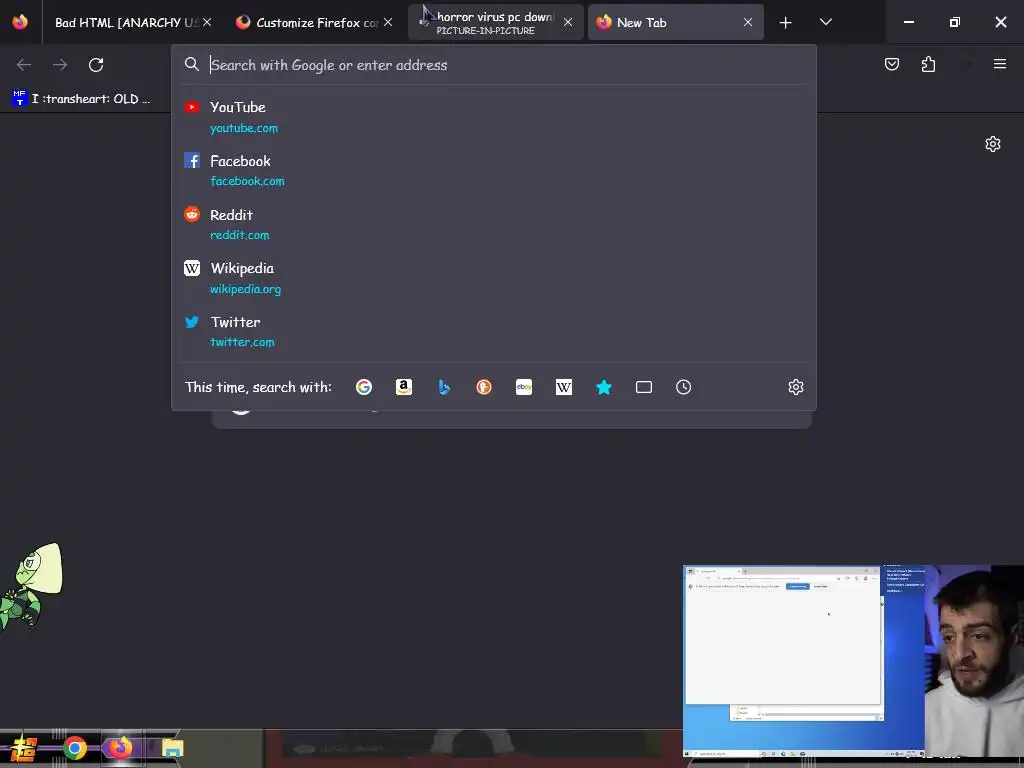Open search settings gear in the dropdown
Image resolution: width=1024 pixels, height=768 pixels.
[x=795, y=387]
